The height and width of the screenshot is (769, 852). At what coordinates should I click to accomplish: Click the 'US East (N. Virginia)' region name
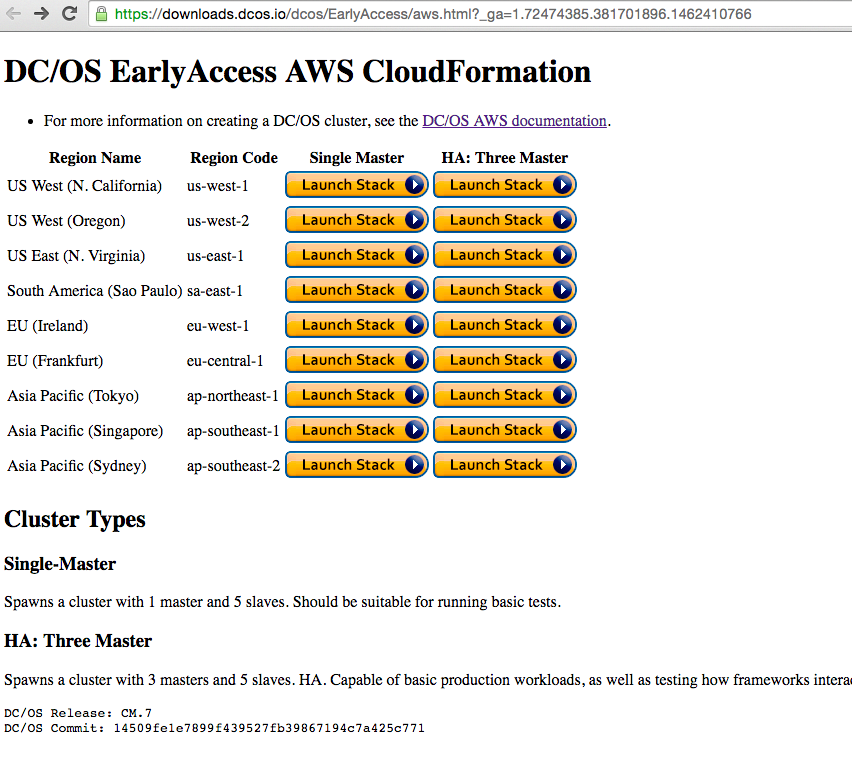tap(76, 255)
